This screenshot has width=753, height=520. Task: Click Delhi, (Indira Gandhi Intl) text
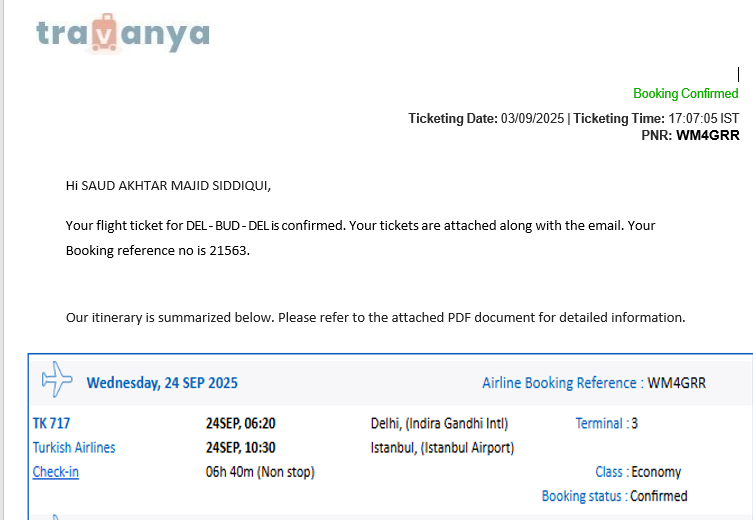pos(439,423)
